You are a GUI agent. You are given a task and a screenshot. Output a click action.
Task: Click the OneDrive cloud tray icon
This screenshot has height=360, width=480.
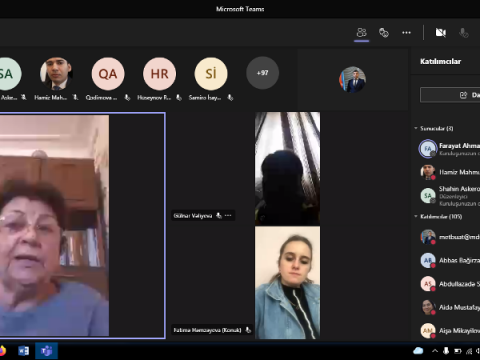point(418,351)
